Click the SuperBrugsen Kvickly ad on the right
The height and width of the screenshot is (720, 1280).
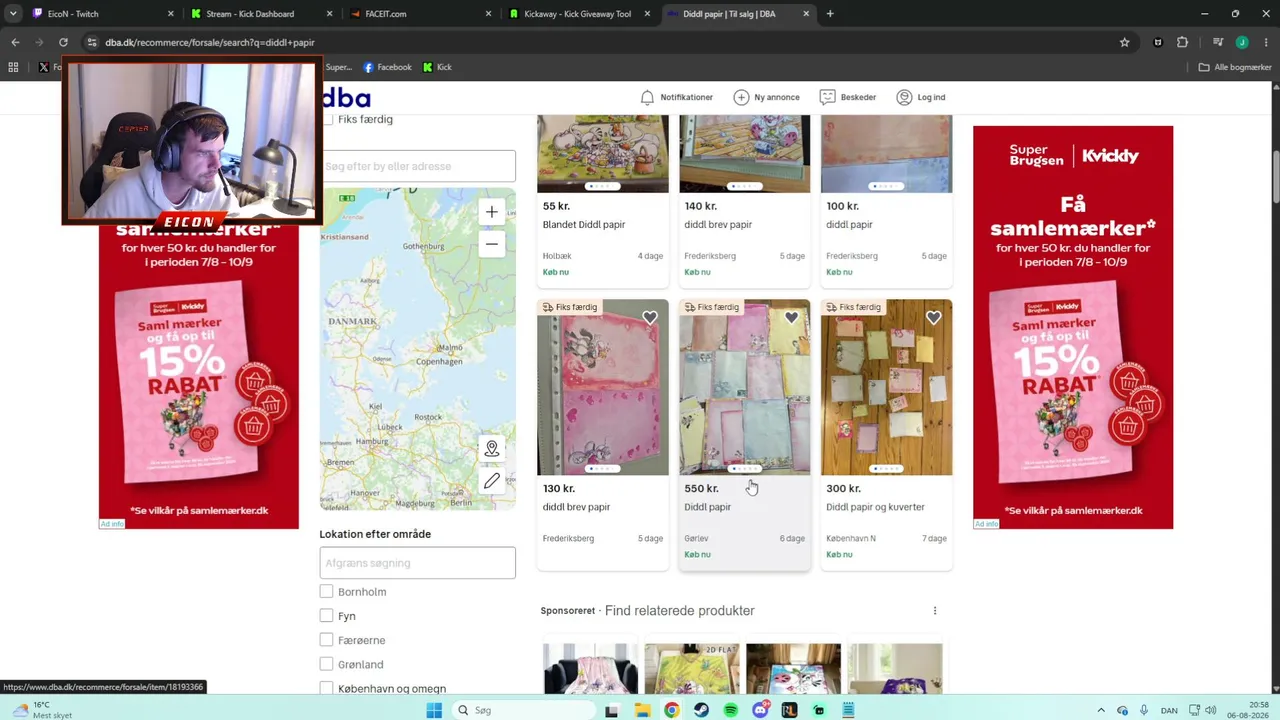pos(1073,327)
